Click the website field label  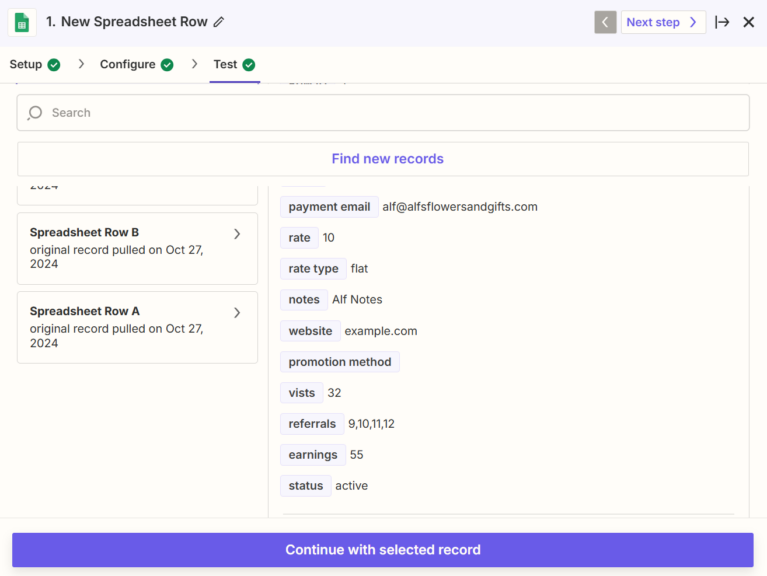pyautogui.click(x=310, y=331)
